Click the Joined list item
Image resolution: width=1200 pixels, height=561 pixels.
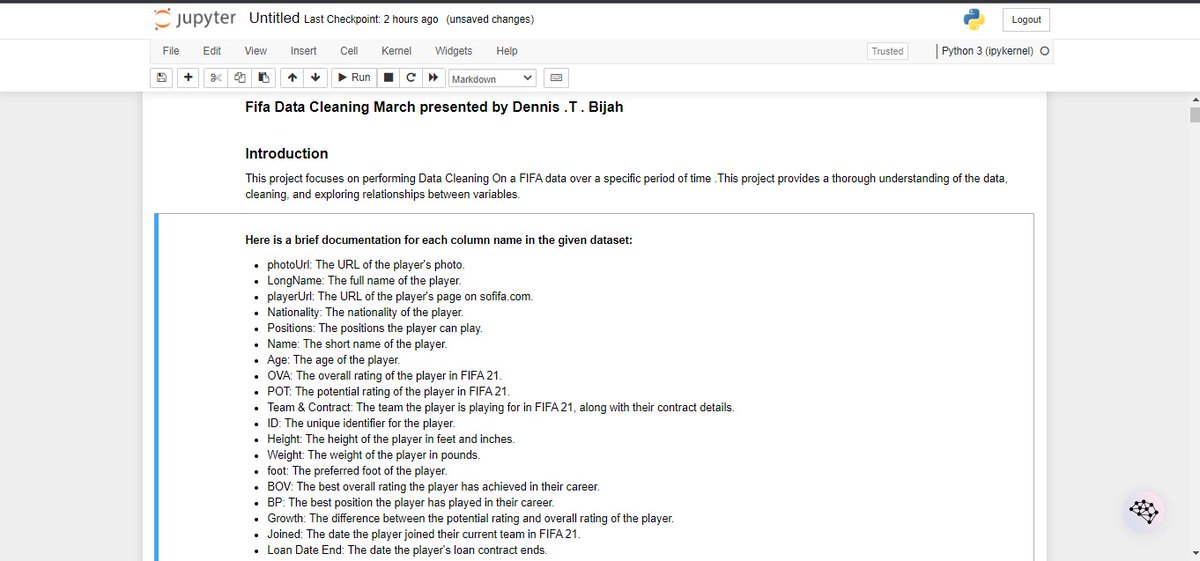[x=424, y=534]
